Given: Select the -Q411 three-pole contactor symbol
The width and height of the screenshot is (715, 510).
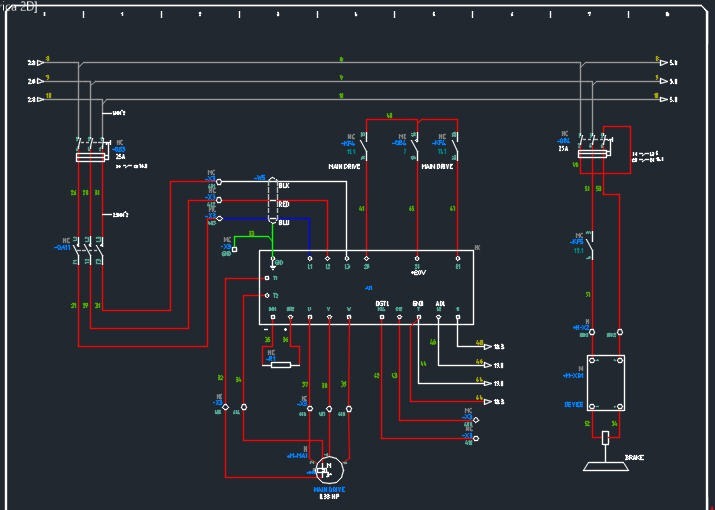Looking at the screenshot, I should [88, 250].
